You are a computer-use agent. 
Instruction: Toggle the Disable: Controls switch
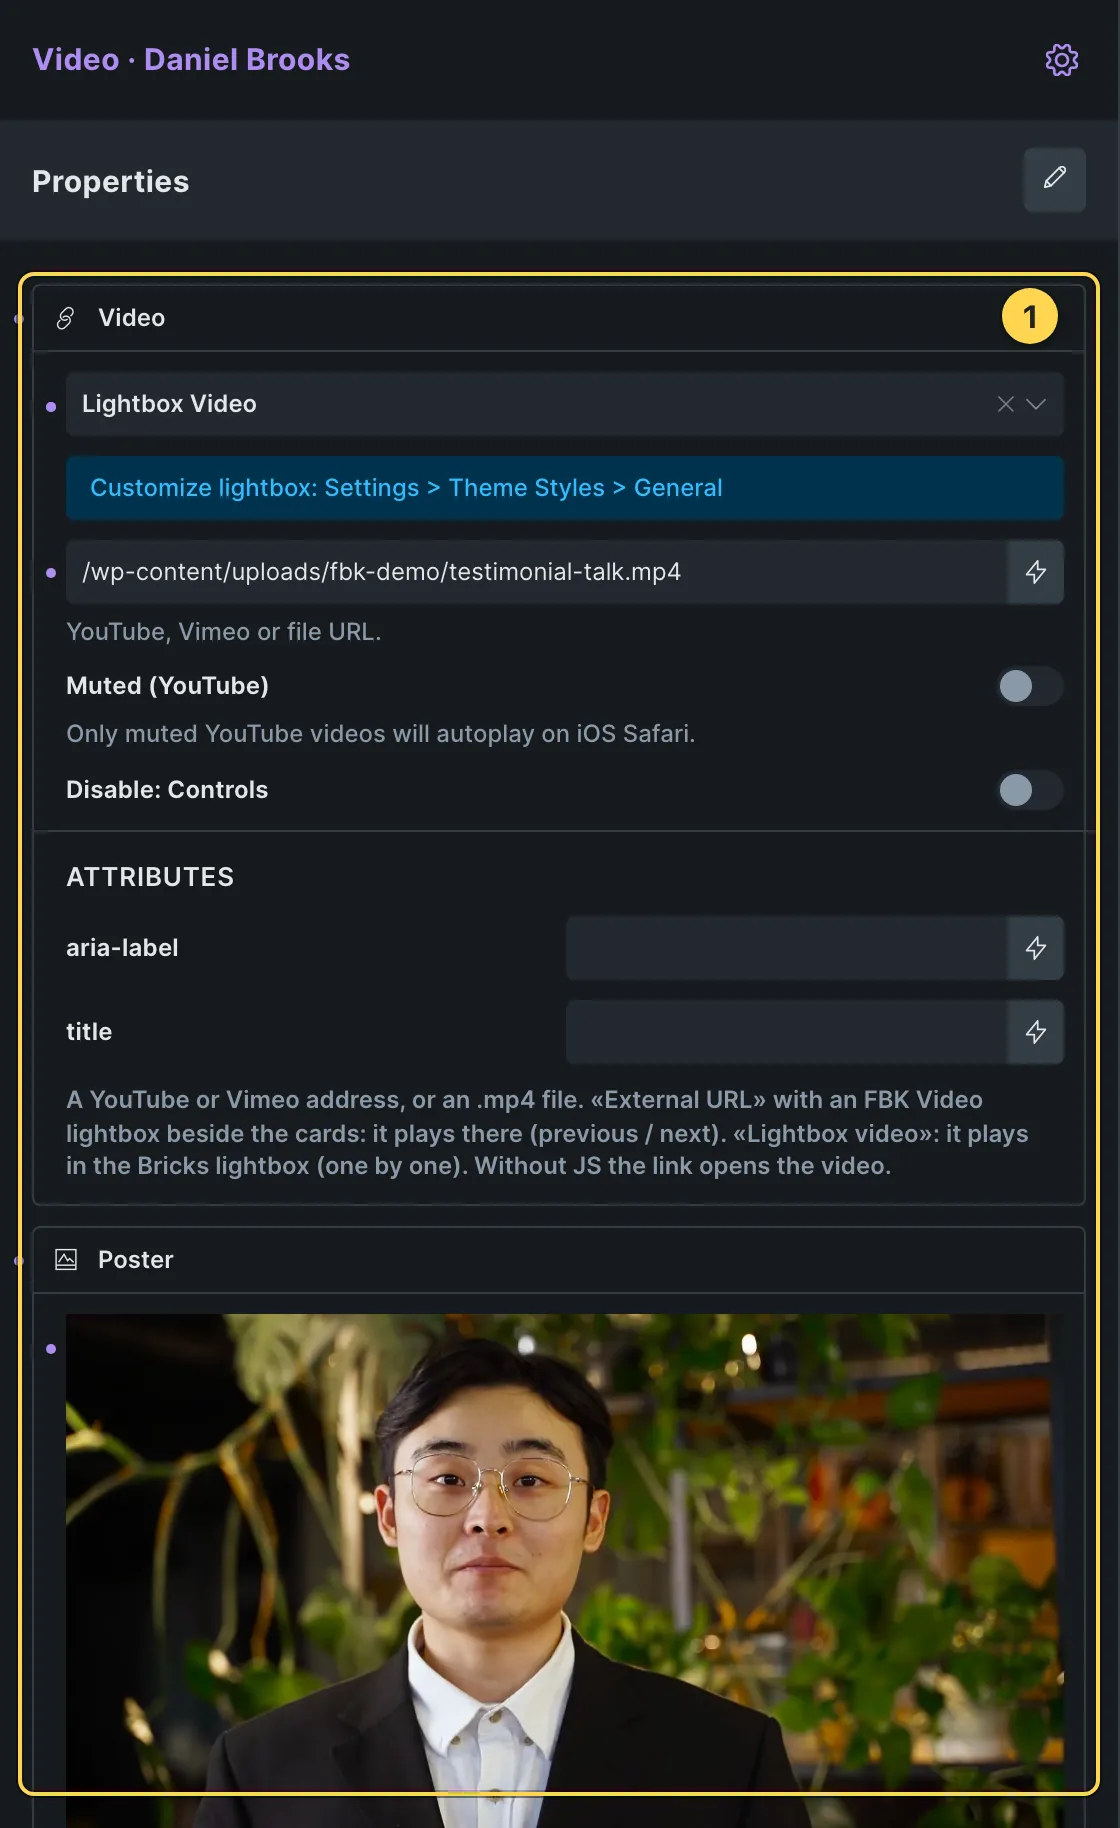pos(1029,790)
